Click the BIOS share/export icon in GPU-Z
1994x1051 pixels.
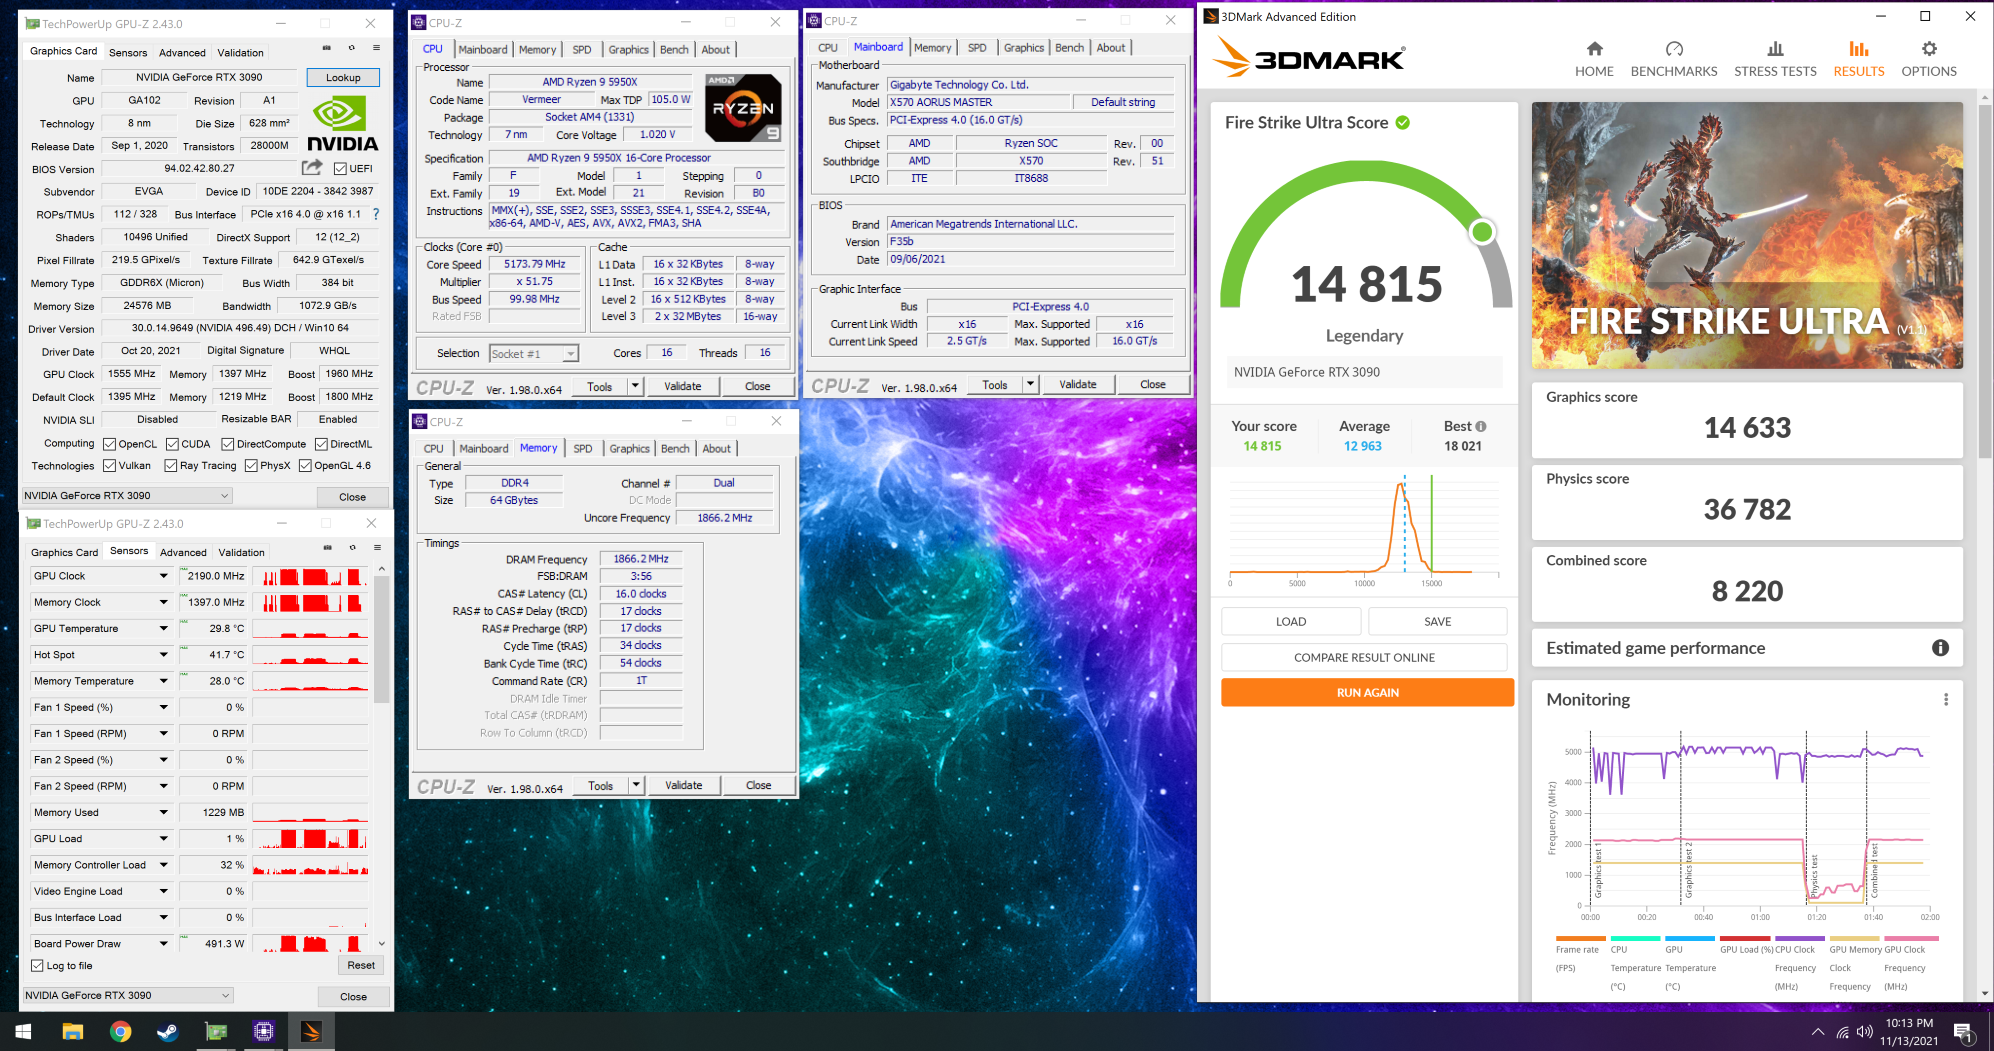click(313, 168)
